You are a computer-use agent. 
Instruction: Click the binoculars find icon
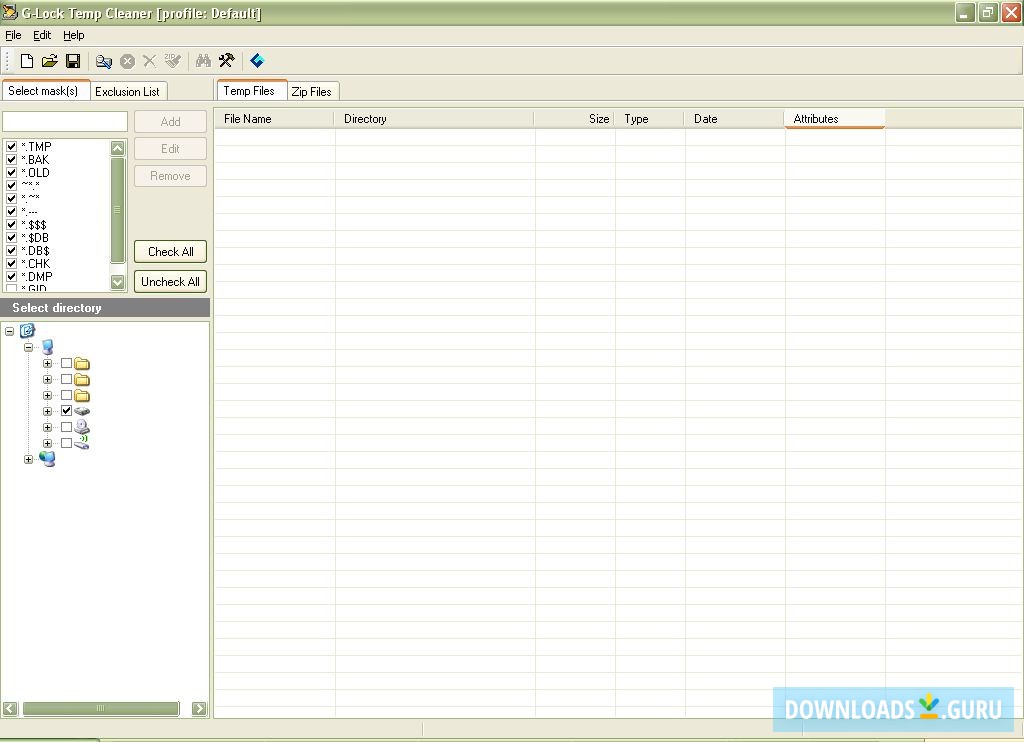tap(203, 61)
